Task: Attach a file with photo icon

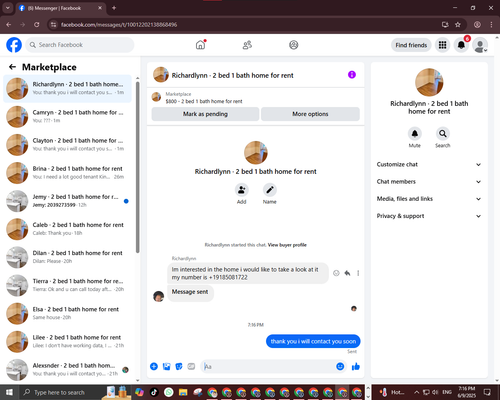Action: 166,367
